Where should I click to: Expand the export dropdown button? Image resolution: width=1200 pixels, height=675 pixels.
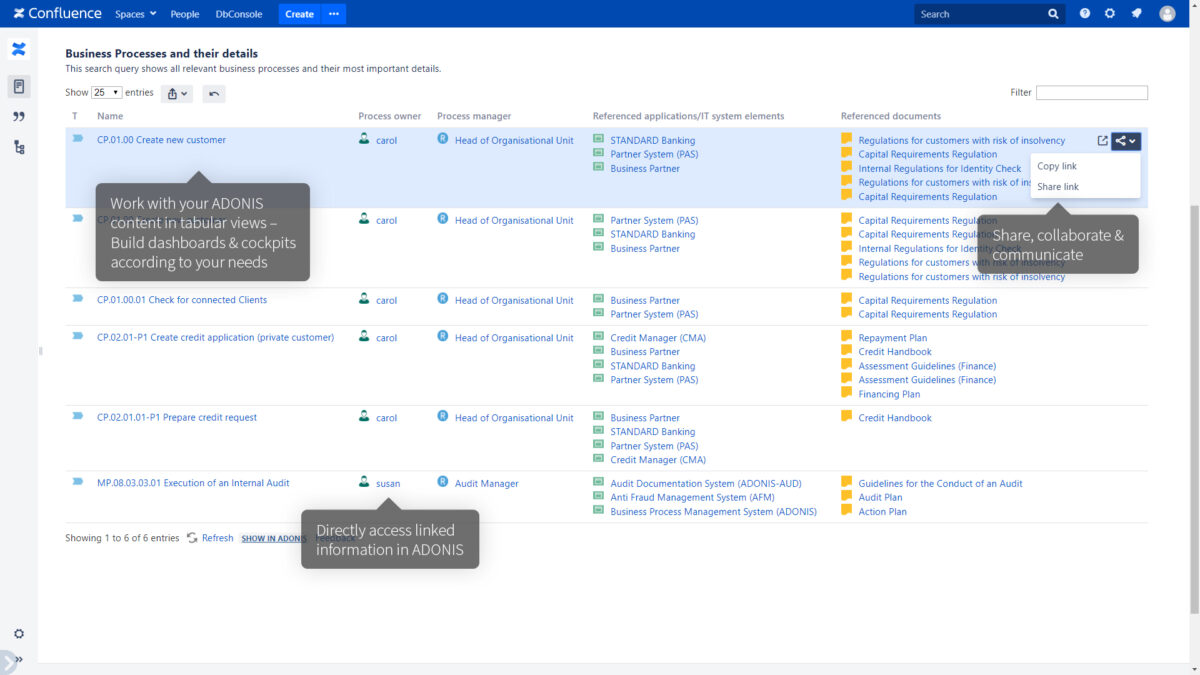point(176,93)
